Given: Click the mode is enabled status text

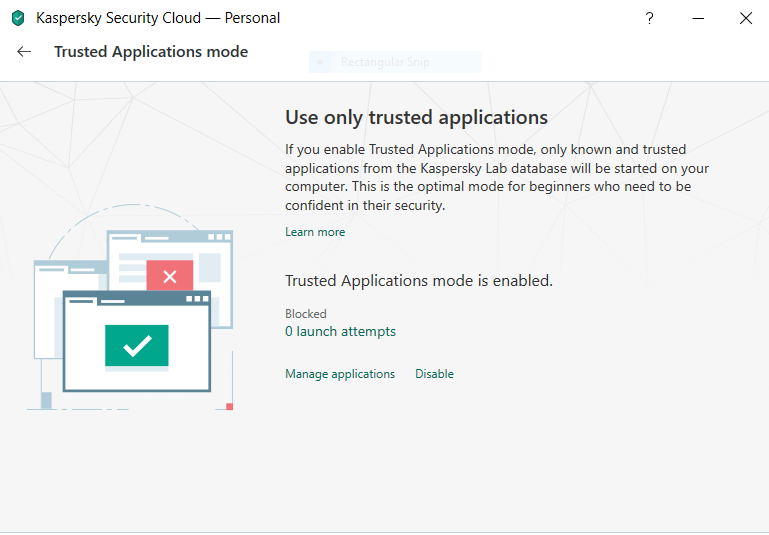Looking at the screenshot, I should (x=418, y=281).
